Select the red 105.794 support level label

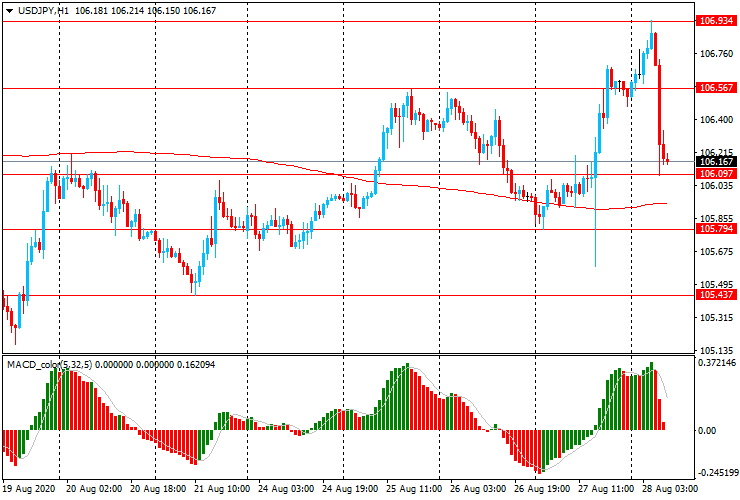pyautogui.click(x=712, y=229)
